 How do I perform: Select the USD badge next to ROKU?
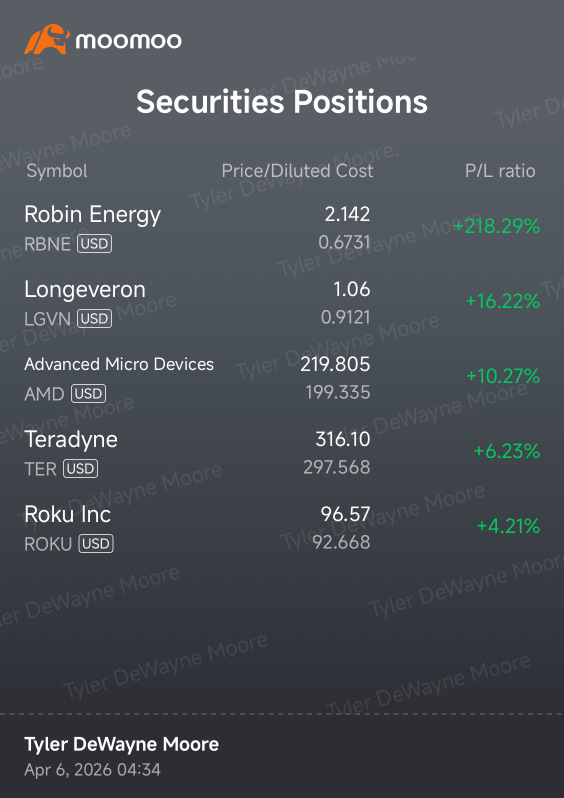tap(96, 544)
